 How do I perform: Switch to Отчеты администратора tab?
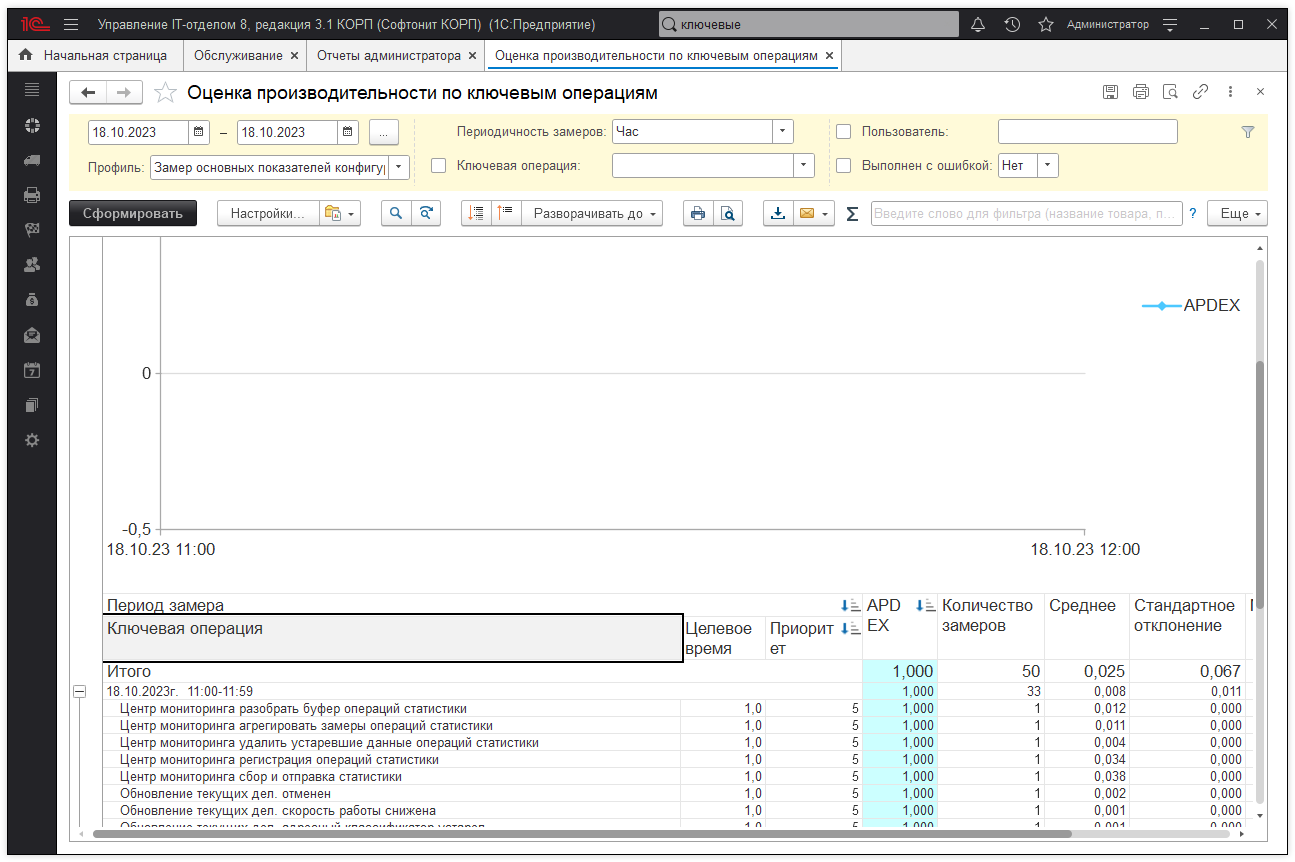[388, 56]
